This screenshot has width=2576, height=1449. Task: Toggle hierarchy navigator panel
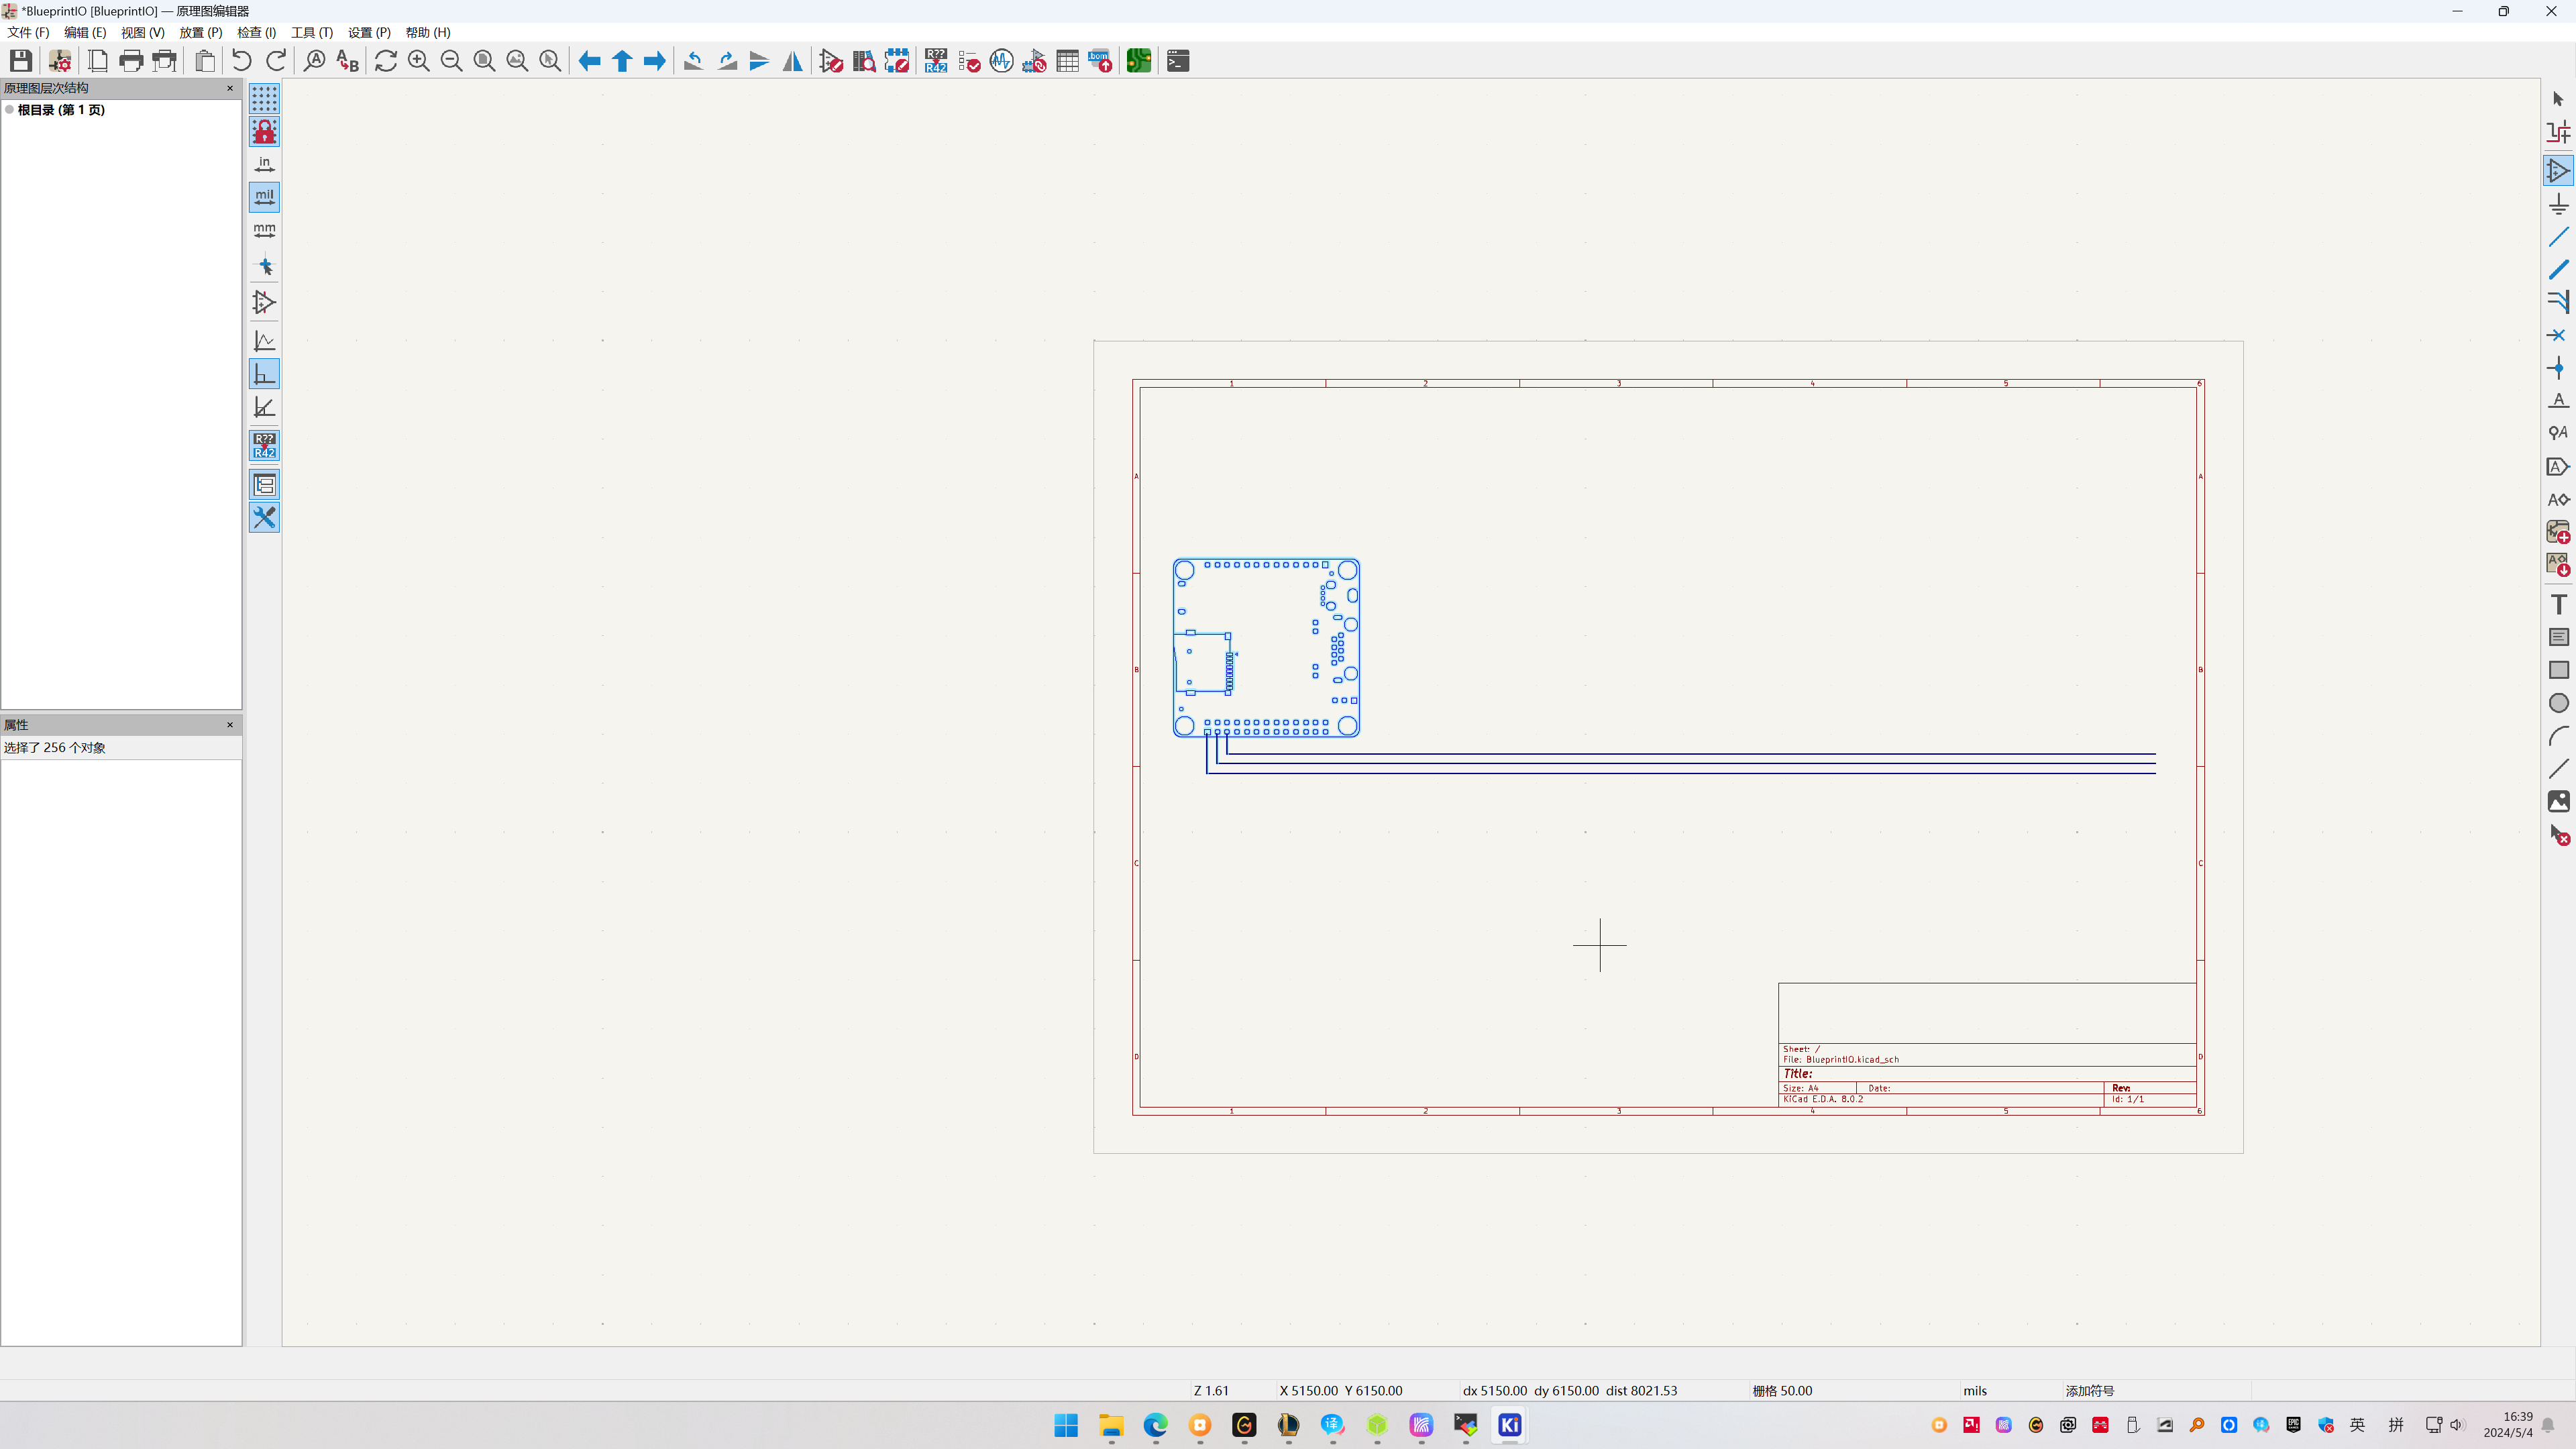tap(264, 485)
